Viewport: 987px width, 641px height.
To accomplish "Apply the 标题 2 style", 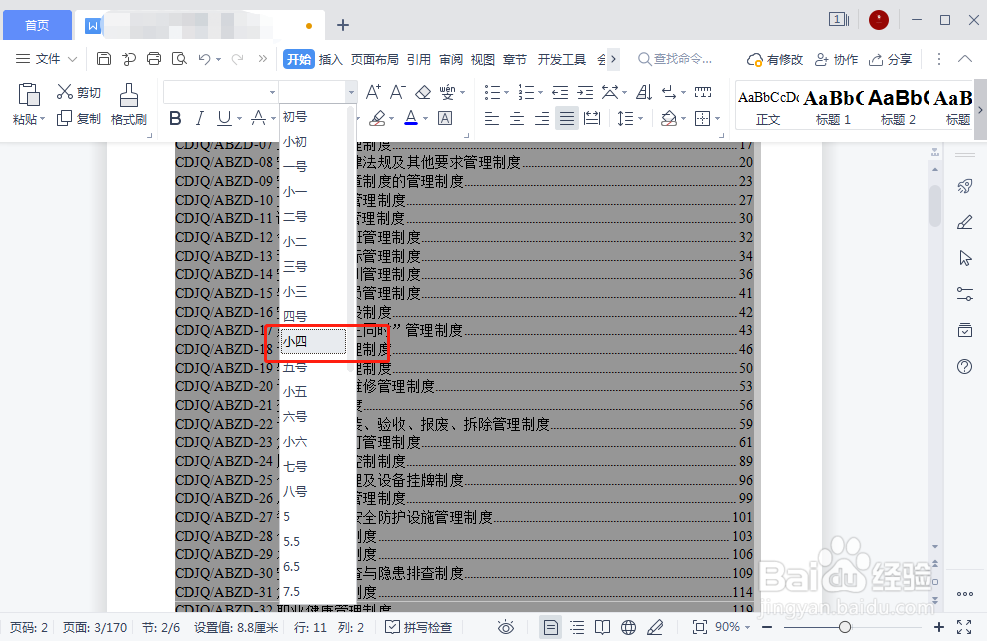I will click(898, 108).
